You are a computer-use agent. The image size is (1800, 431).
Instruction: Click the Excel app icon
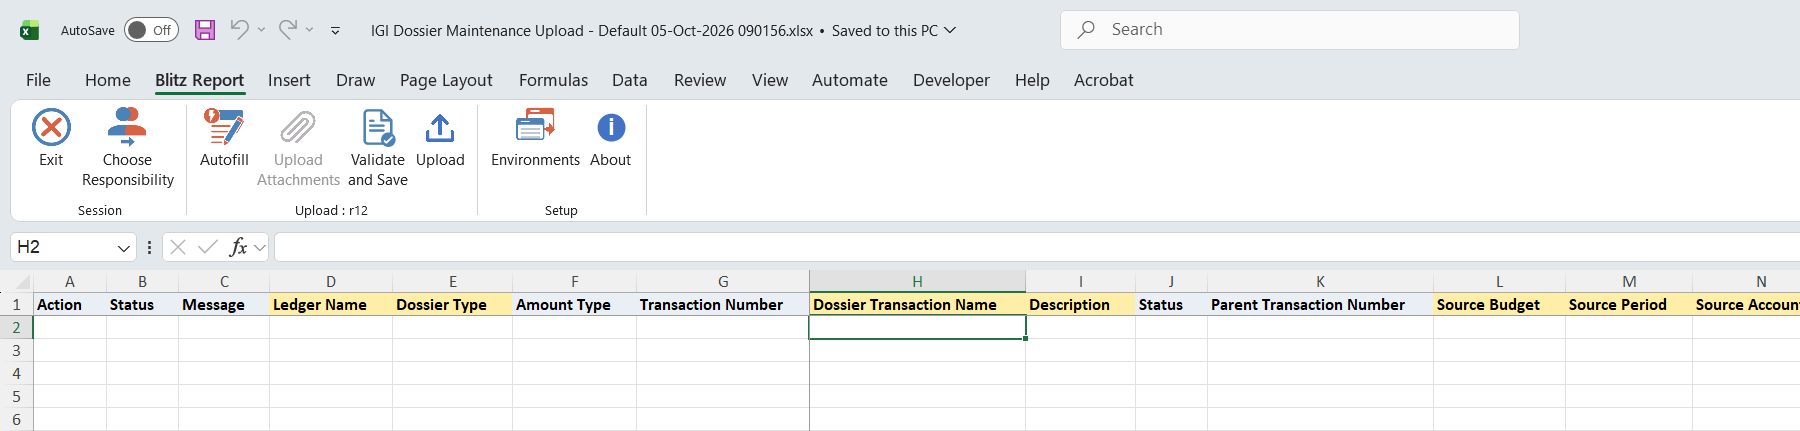tap(30, 30)
